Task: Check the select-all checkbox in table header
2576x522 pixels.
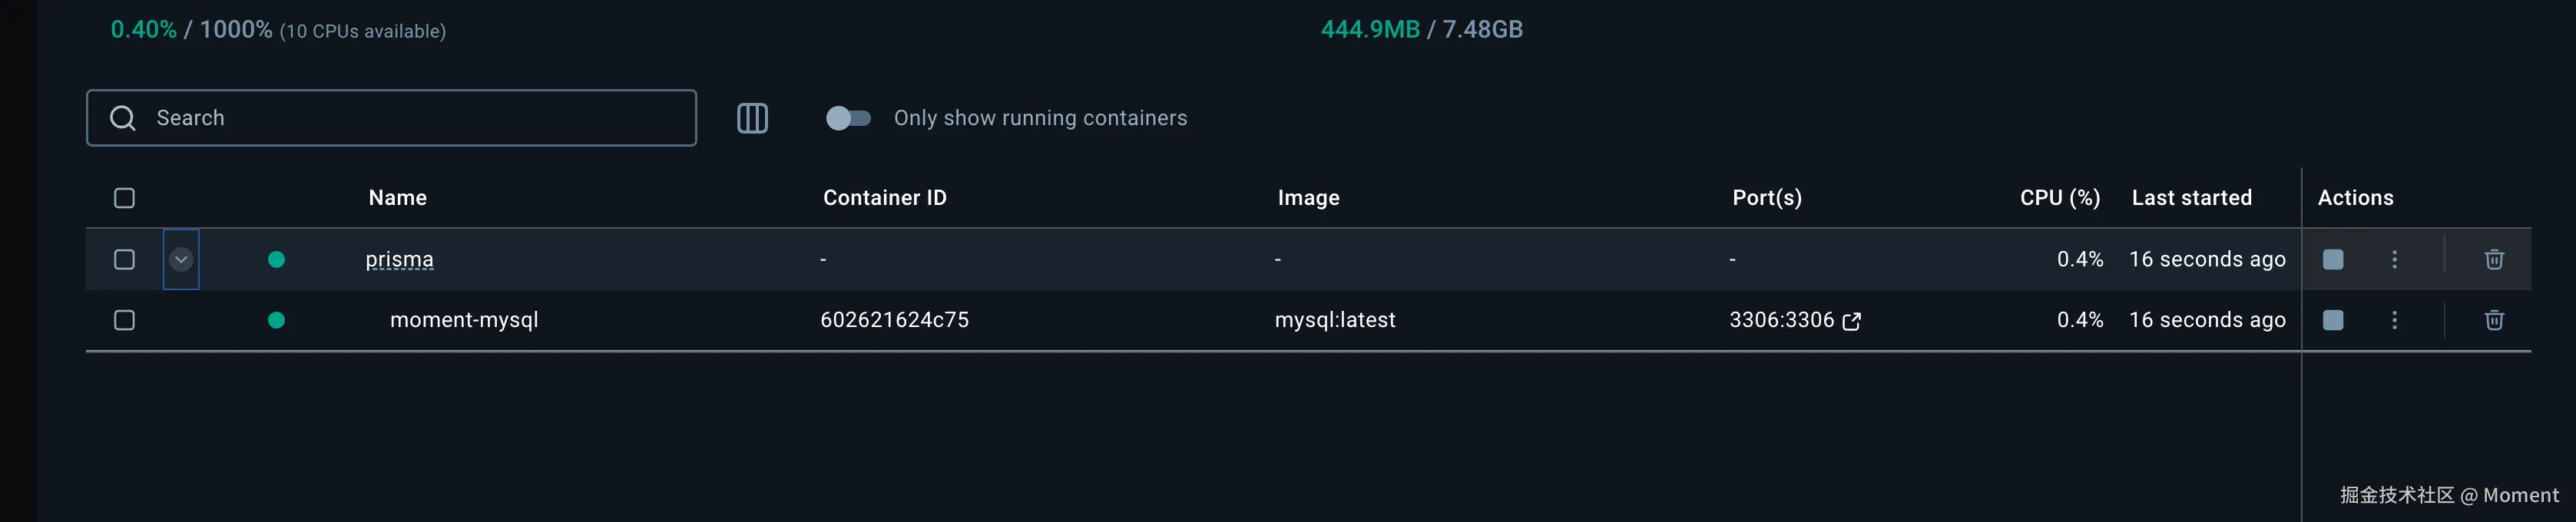Action: [x=124, y=198]
